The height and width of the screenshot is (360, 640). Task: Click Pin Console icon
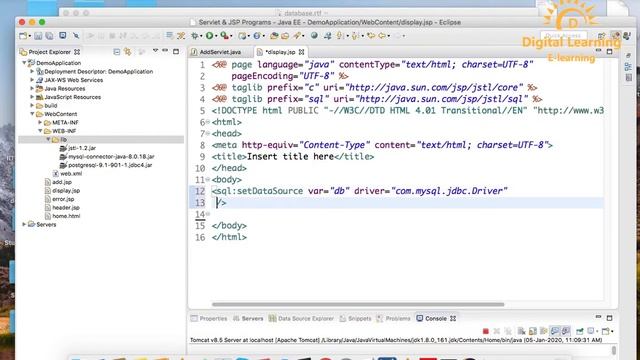[x=580, y=331]
